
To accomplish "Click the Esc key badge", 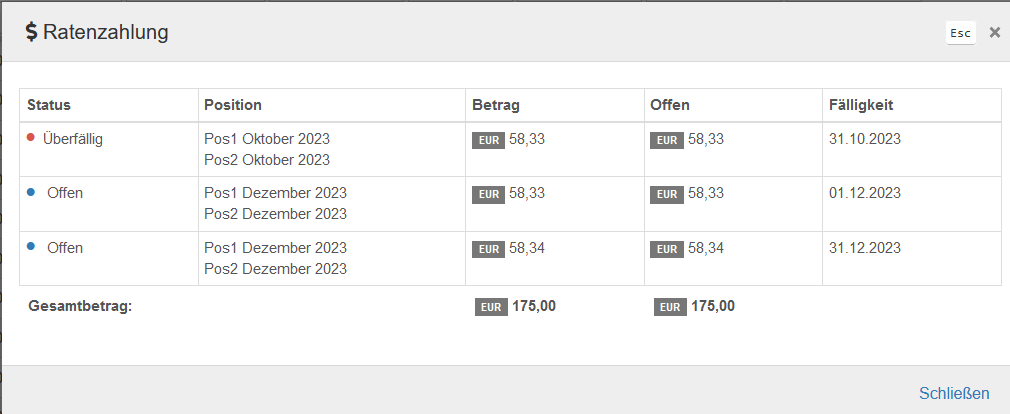I will tap(960, 33).
